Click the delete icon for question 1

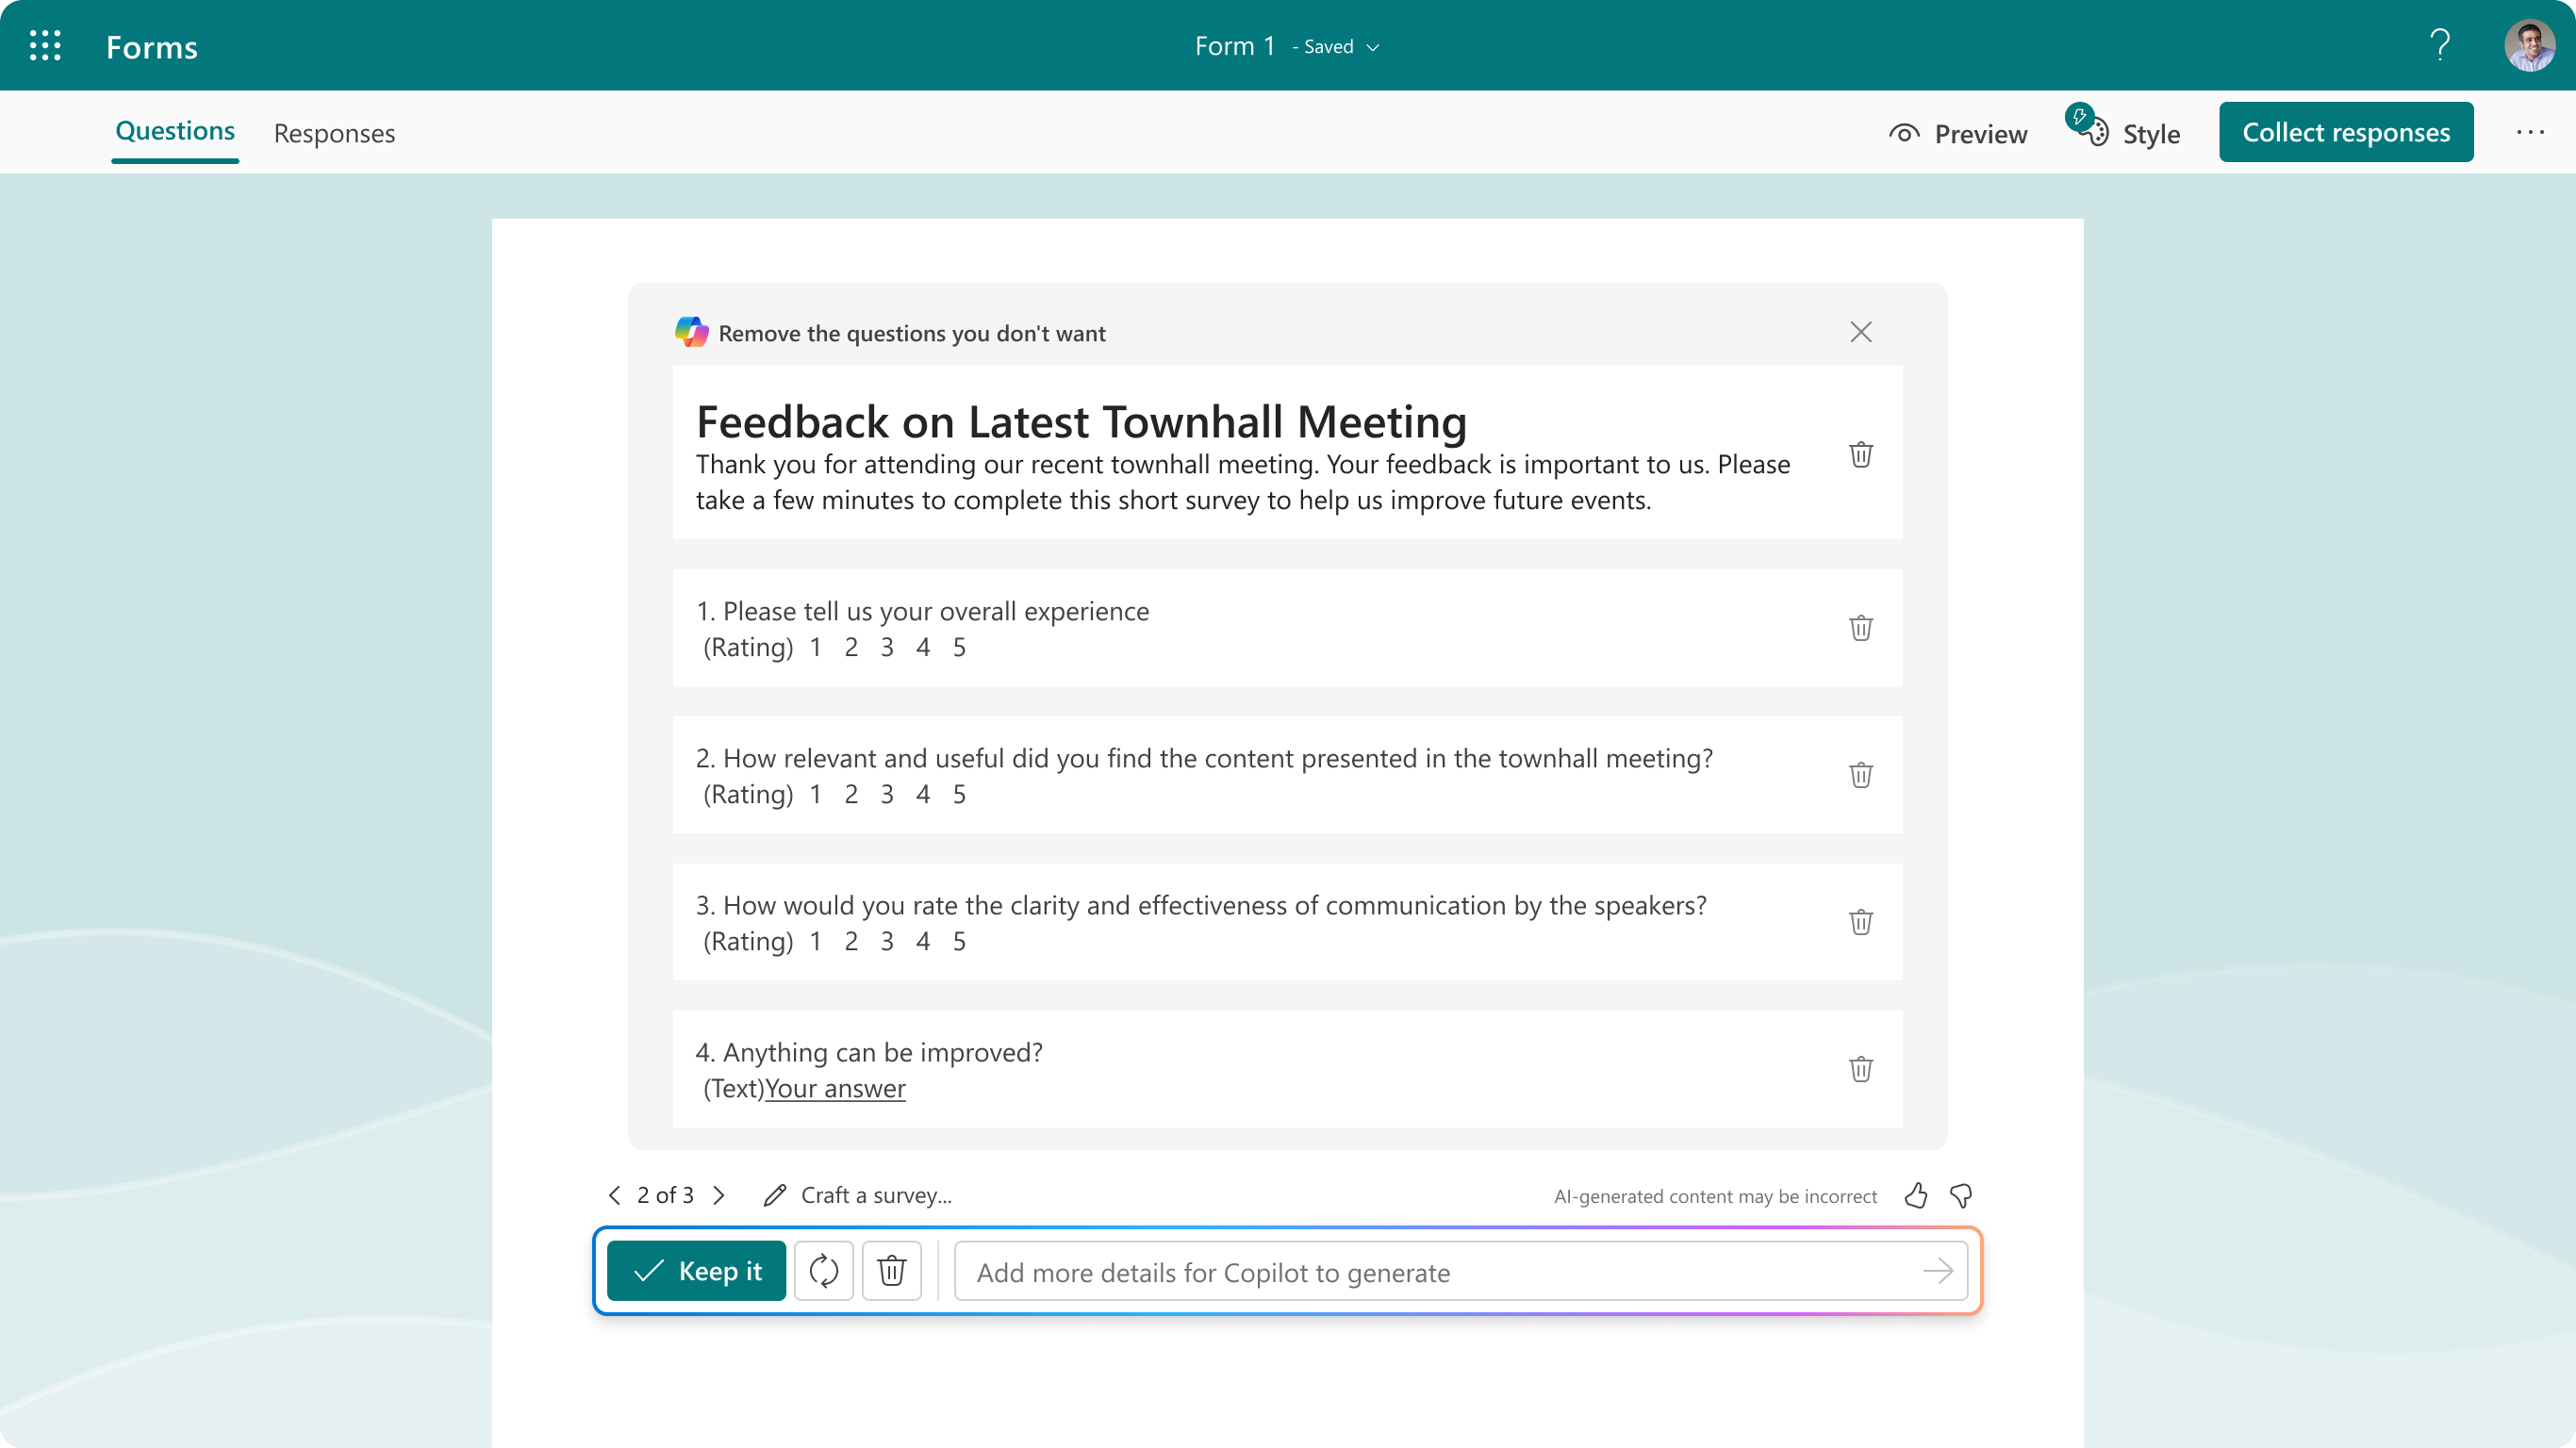pyautogui.click(x=1859, y=628)
